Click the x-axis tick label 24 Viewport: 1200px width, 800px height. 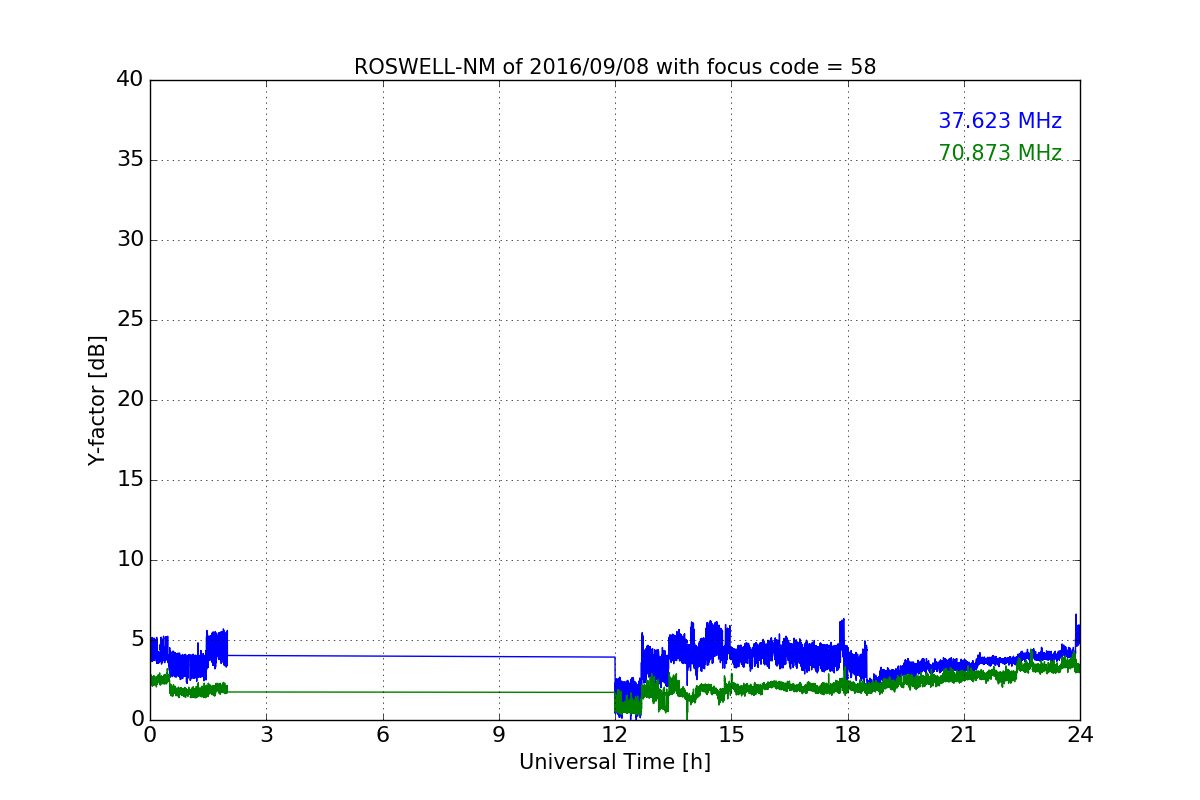(1080, 735)
